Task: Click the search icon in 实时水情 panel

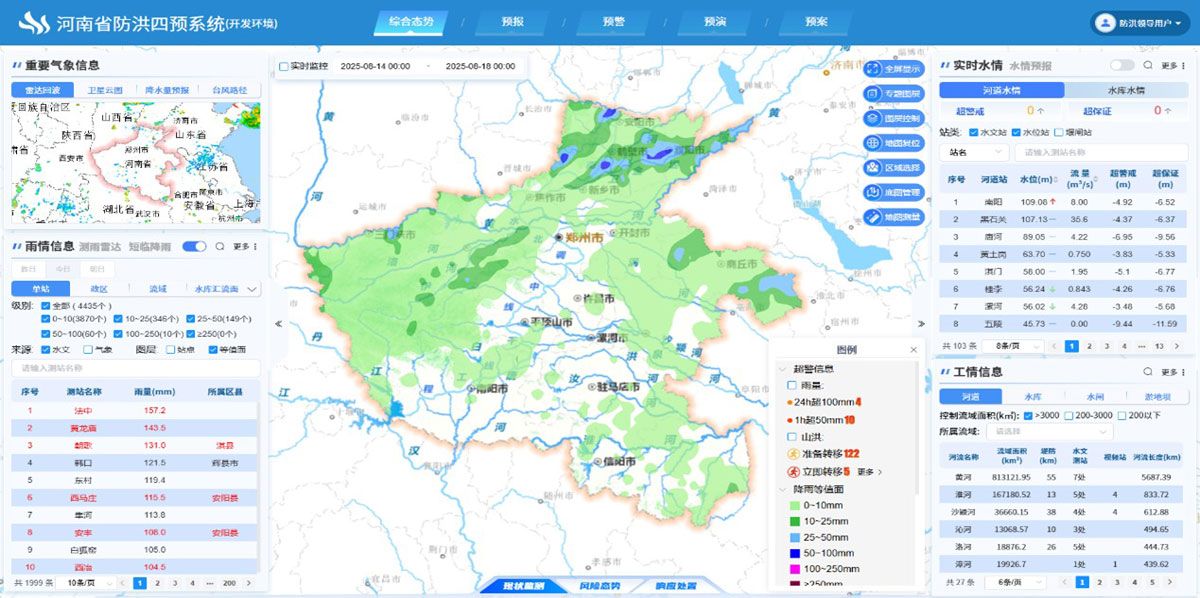Action: click(x=1148, y=66)
